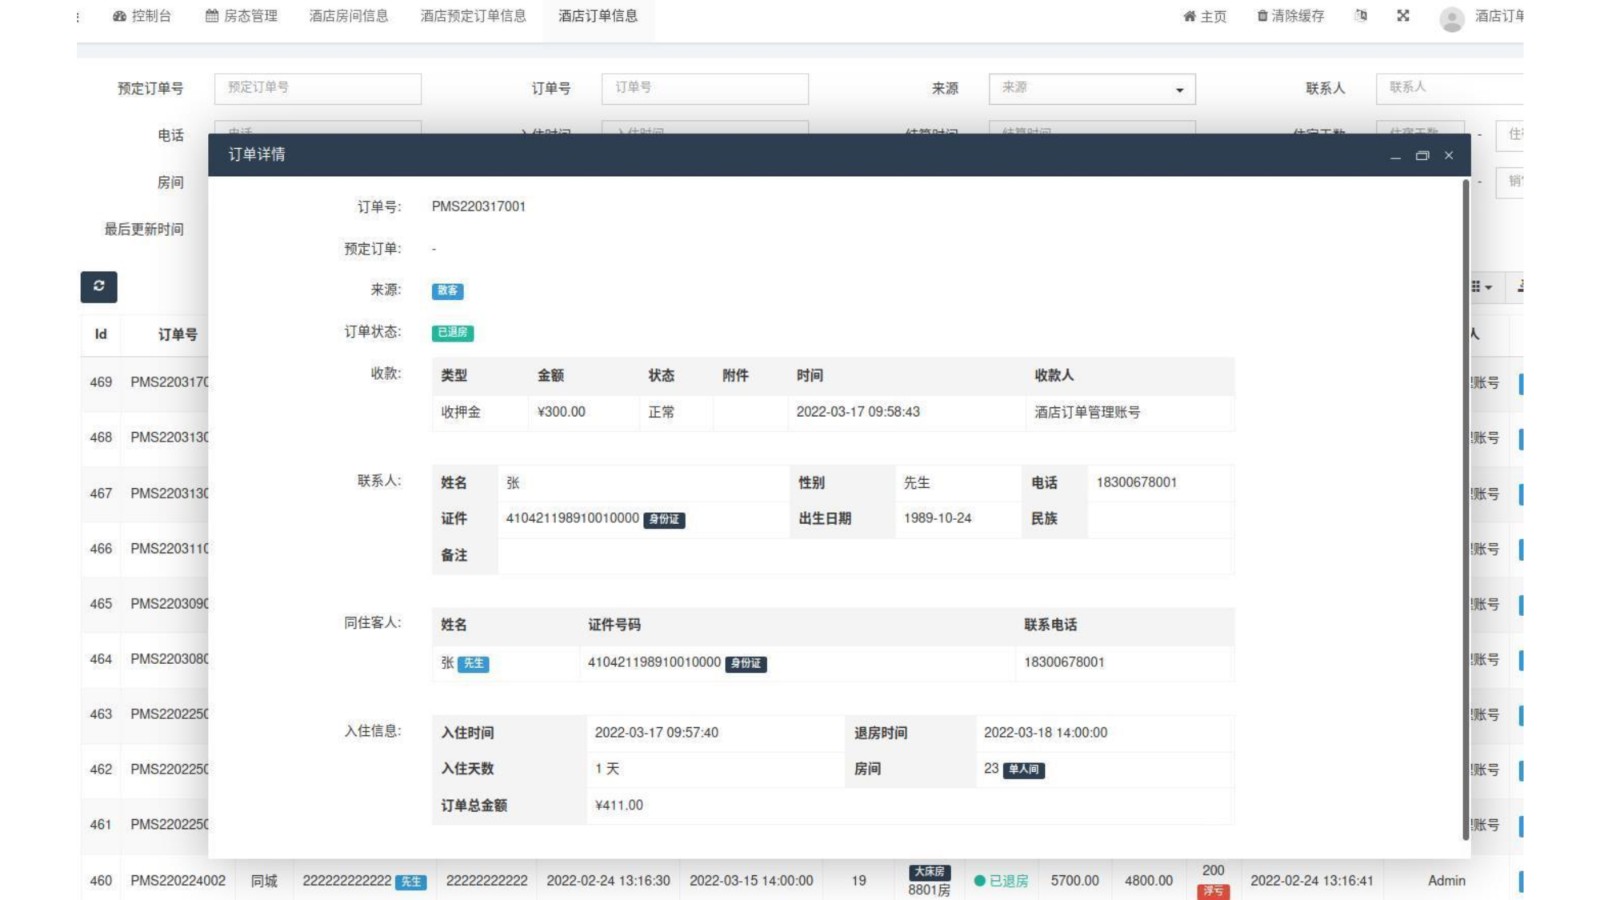1600x900 pixels.
Task: Click birth date 1989-10-24
Action: tap(938, 518)
